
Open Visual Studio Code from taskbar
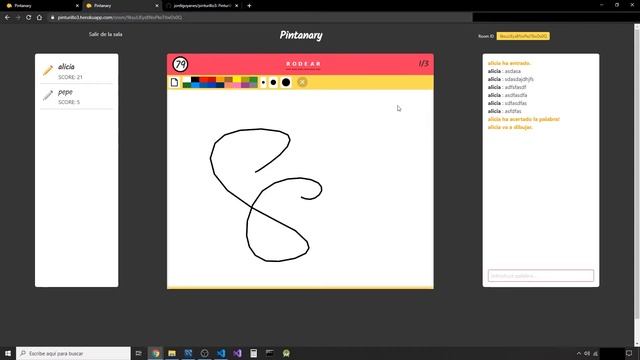(221, 353)
